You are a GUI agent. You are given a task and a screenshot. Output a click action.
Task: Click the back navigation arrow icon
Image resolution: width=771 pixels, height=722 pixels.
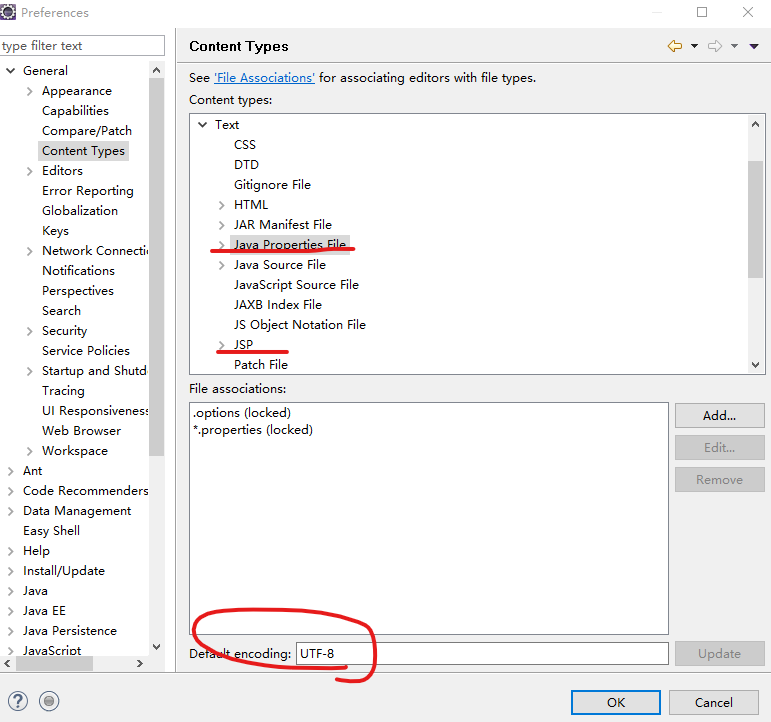(x=674, y=46)
